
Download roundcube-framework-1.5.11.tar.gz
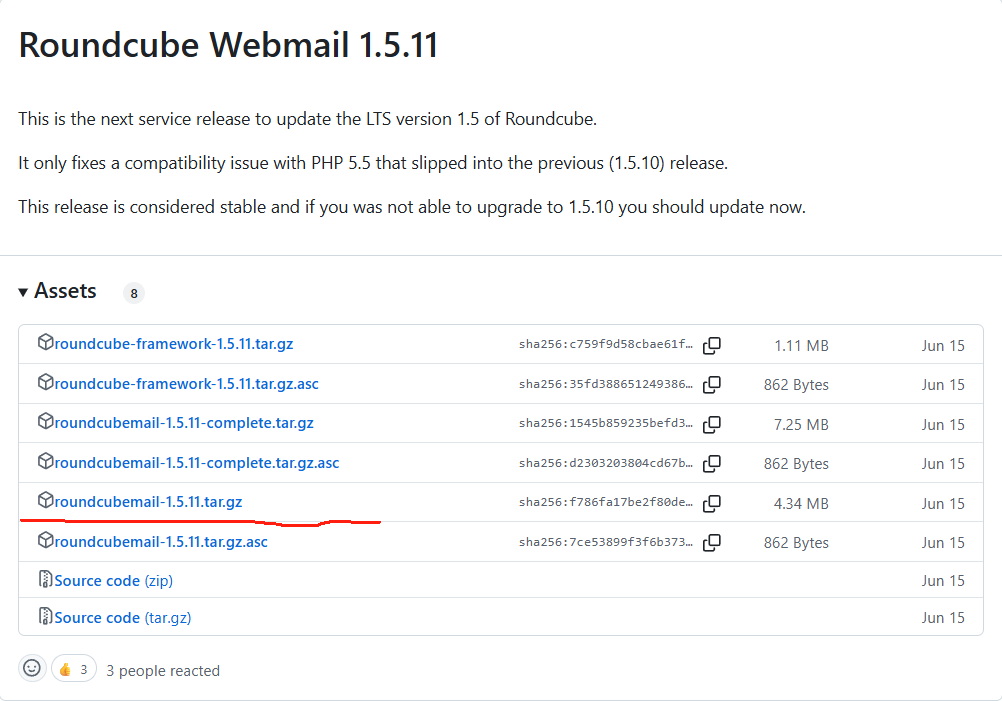point(174,345)
